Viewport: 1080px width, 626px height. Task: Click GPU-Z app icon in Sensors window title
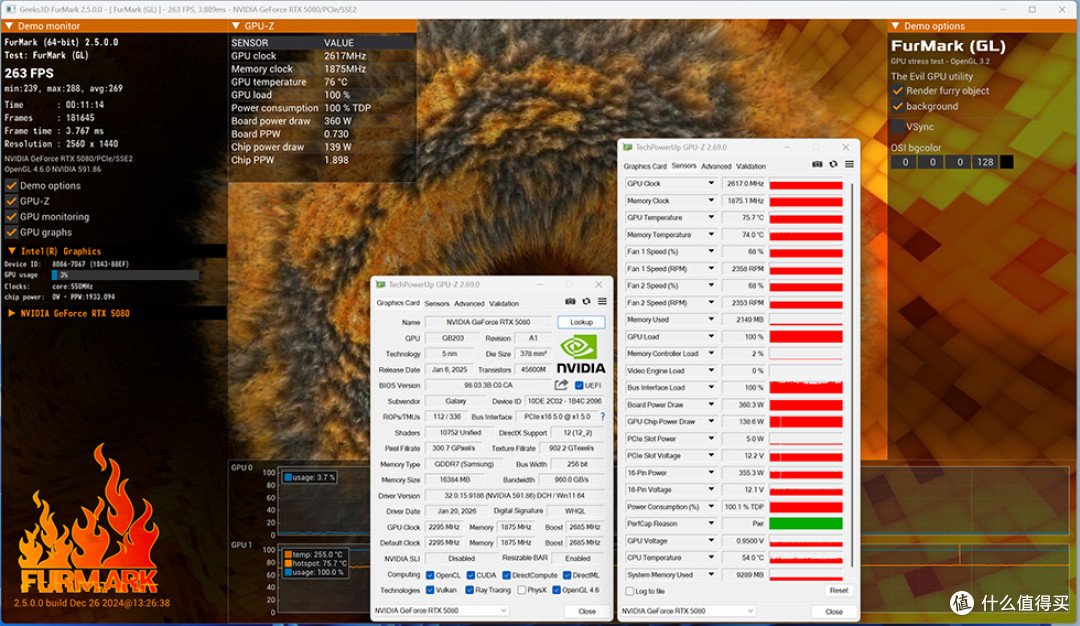coord(627,147)
